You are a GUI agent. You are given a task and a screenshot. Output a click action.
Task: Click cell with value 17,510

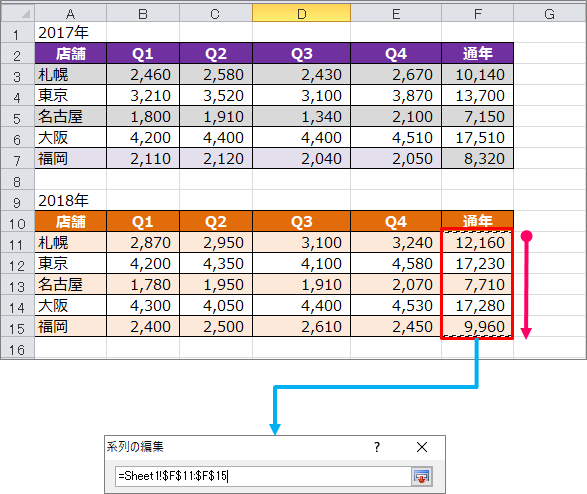pyautogui.click(x=478, y=137)
